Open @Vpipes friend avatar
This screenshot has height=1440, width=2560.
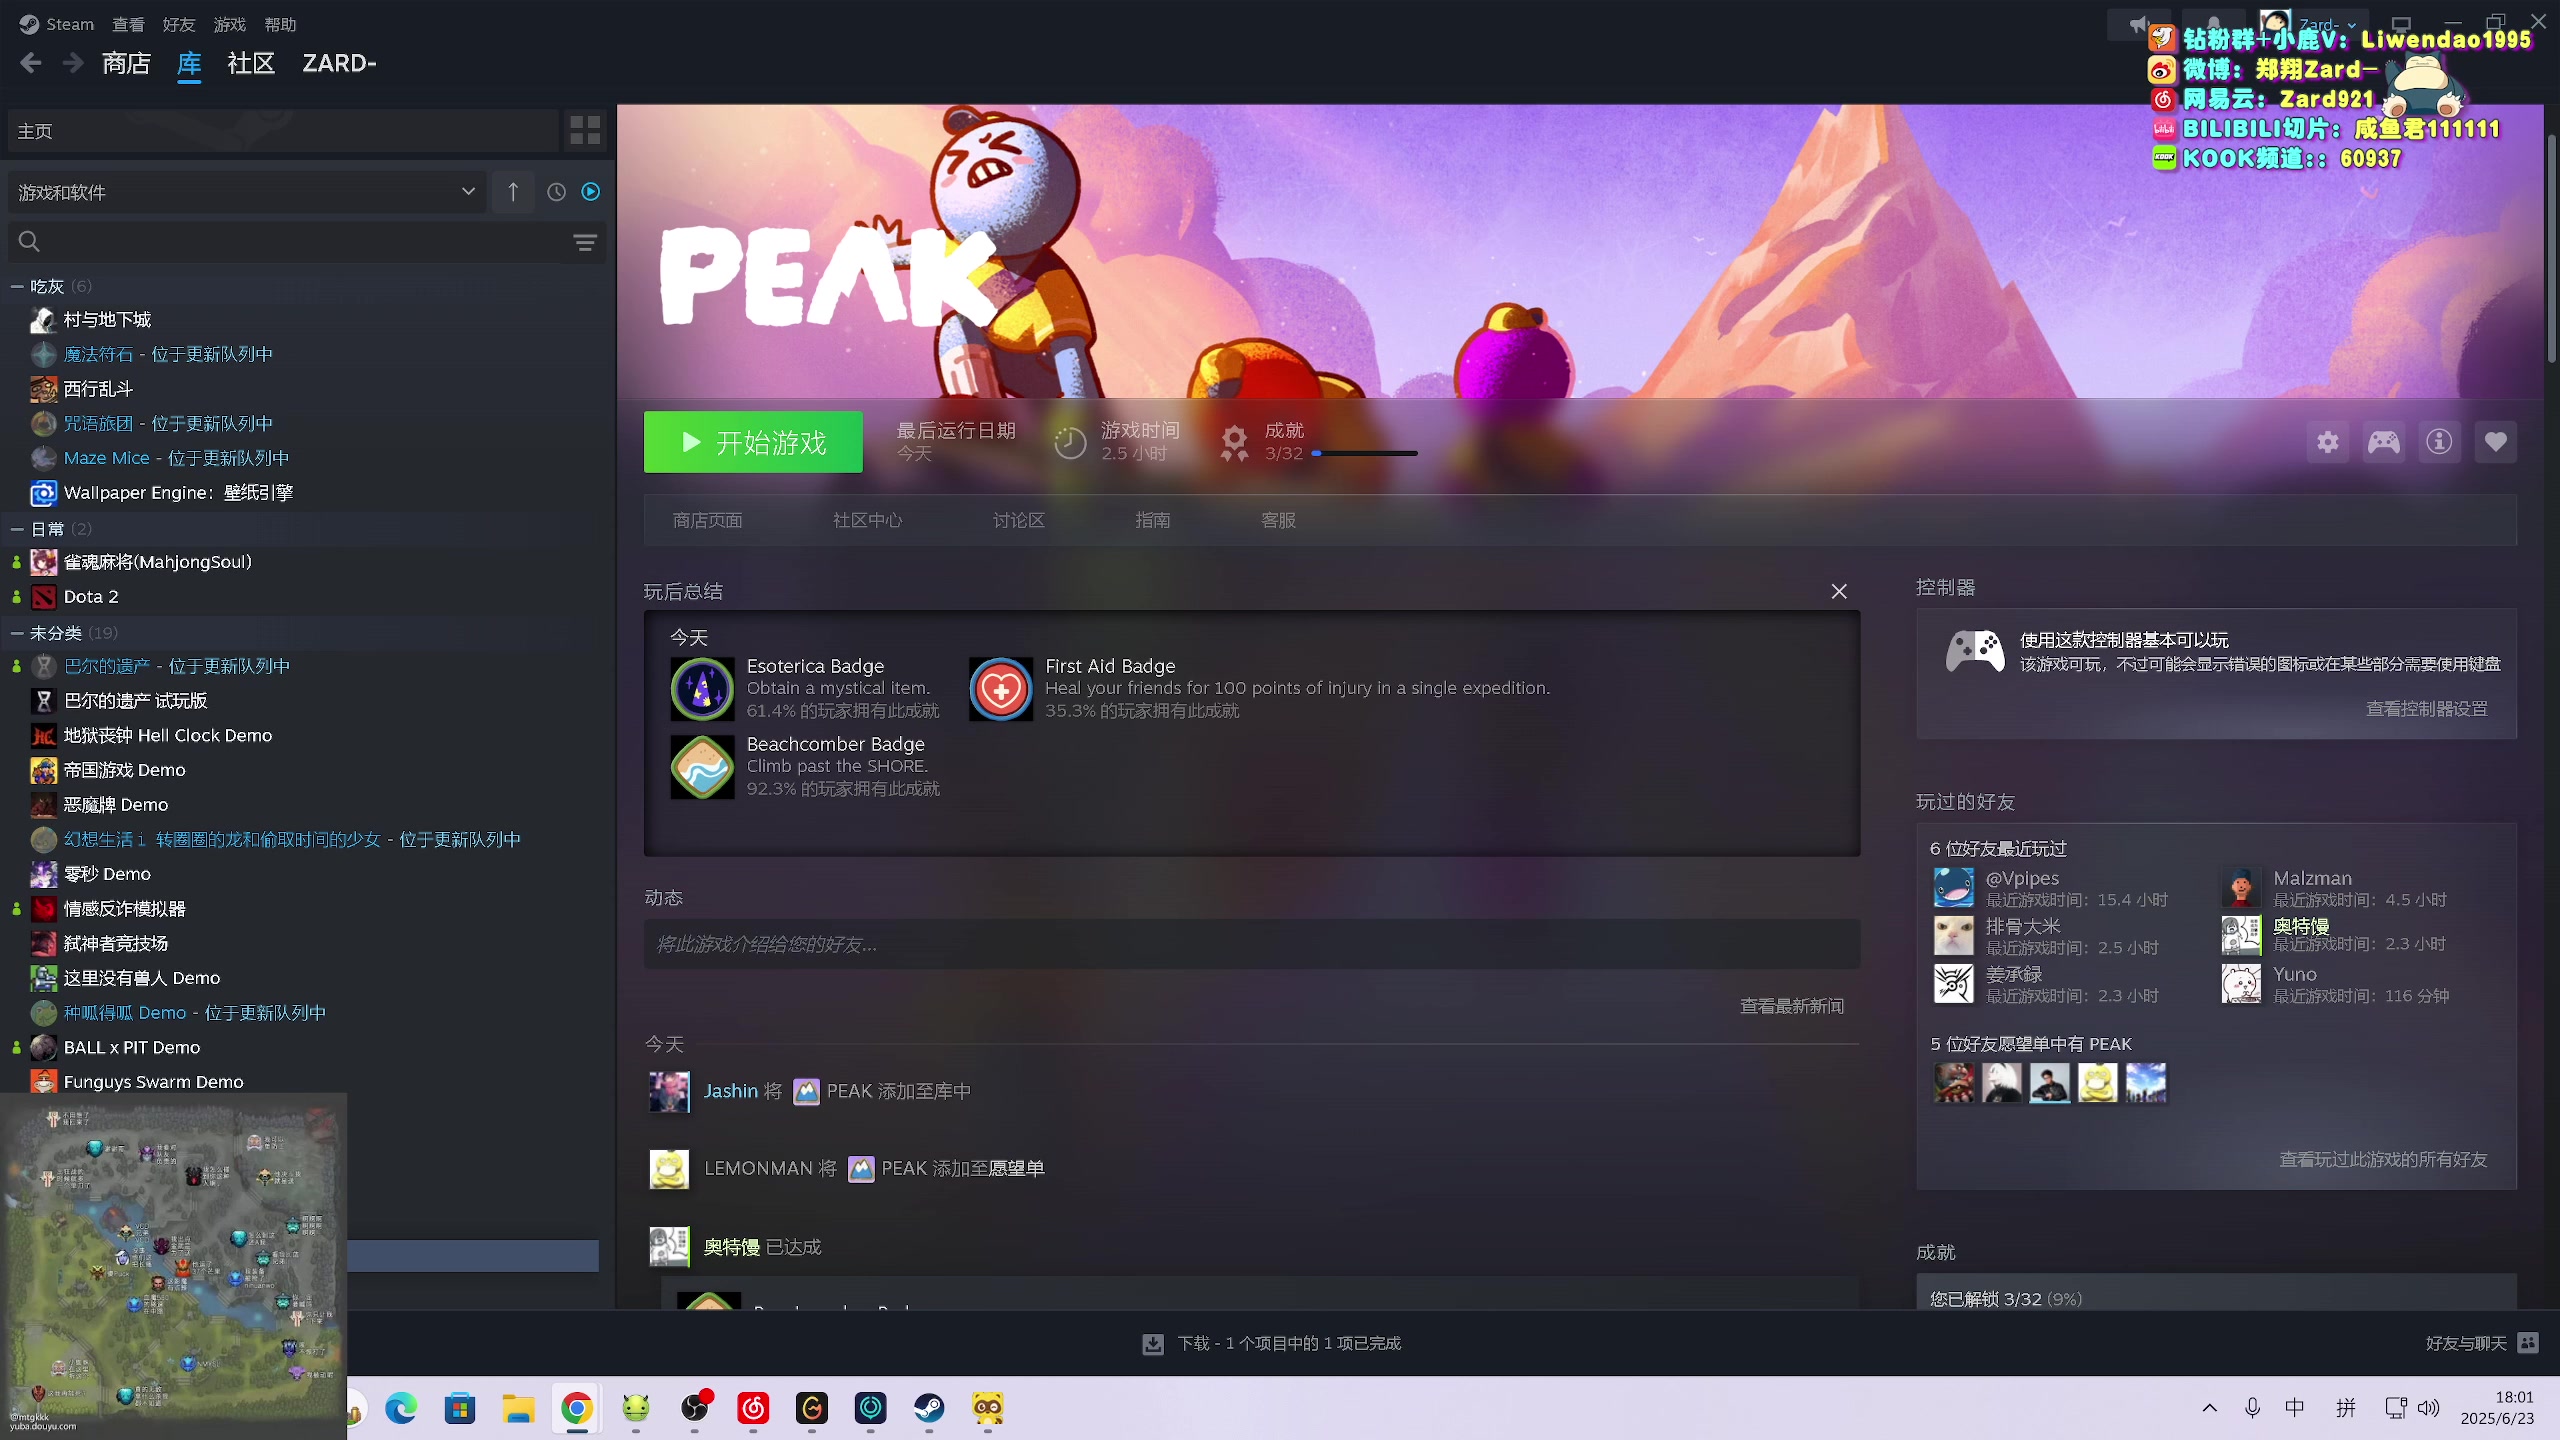pyautogui.click(x=1954, y=888)
